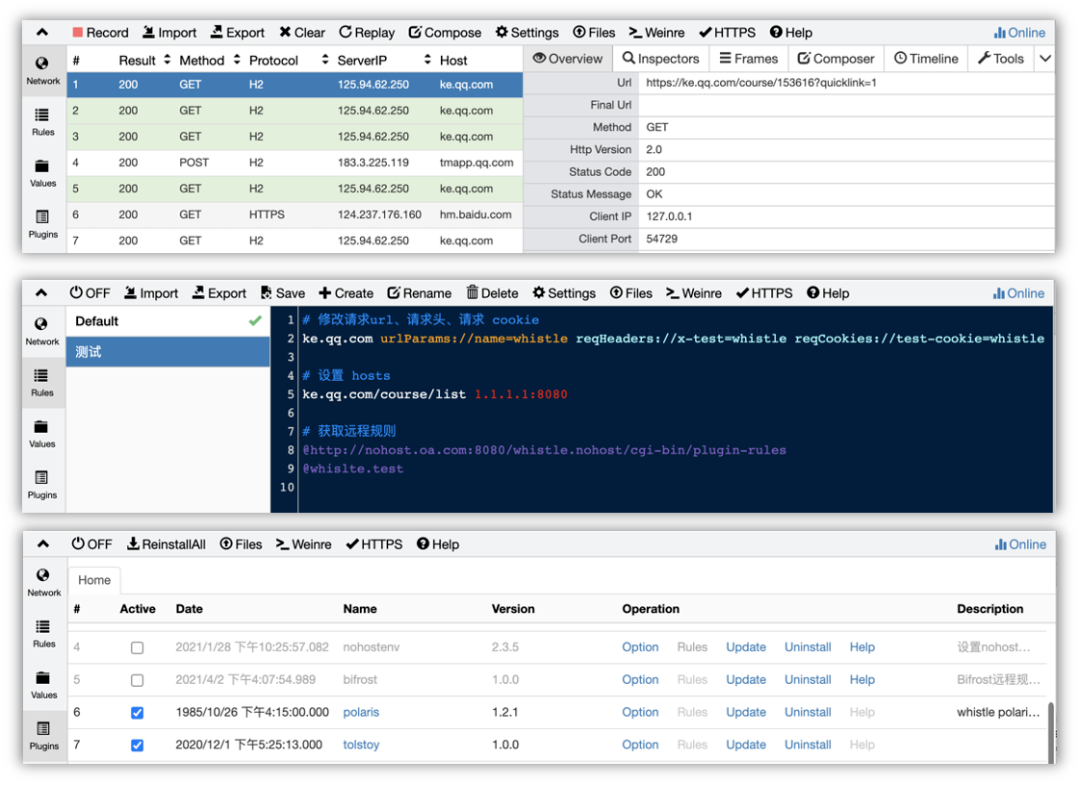Click the Url value field in Overview
The width and height of the screenshot is (1080, 785).
click(x=847, y=83)
